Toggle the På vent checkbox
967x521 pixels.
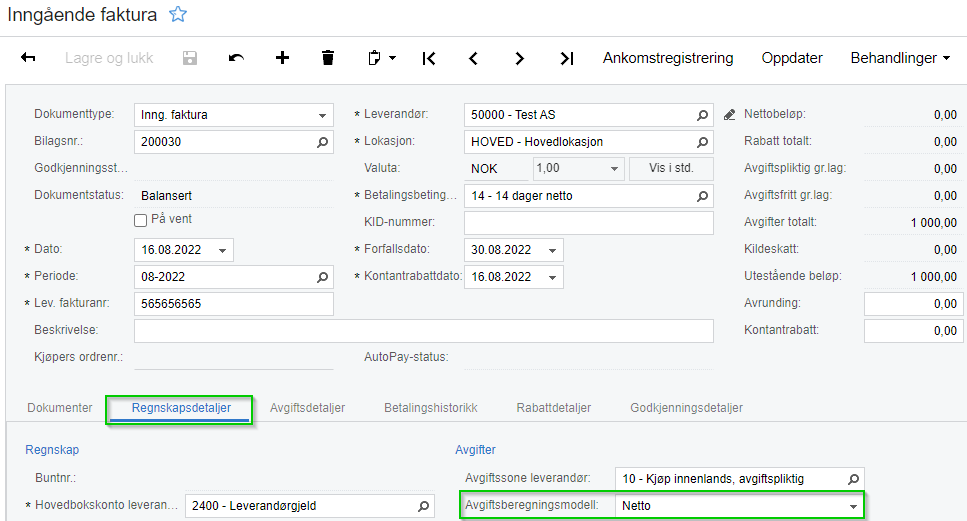pyautogui.click(x=141, y=220)
